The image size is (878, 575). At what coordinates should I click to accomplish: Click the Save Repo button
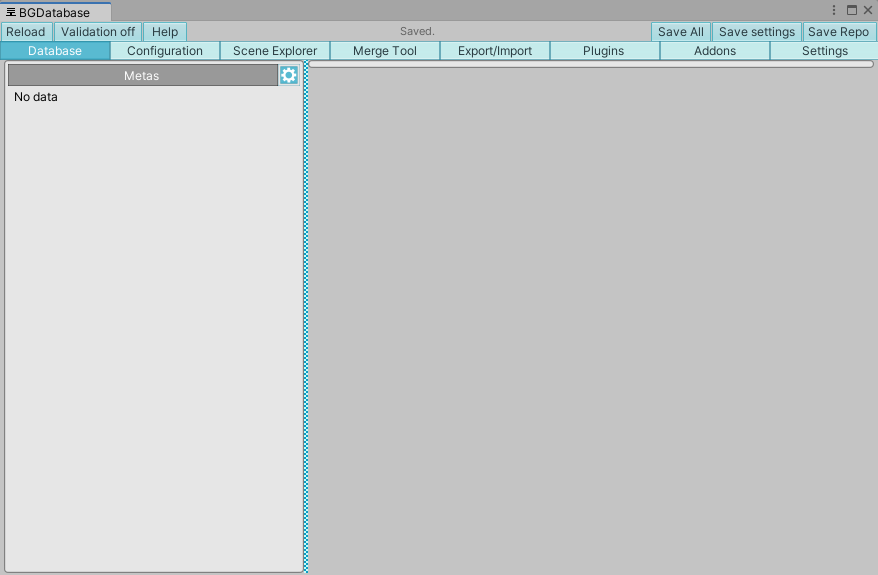click(x=838, y=32)
